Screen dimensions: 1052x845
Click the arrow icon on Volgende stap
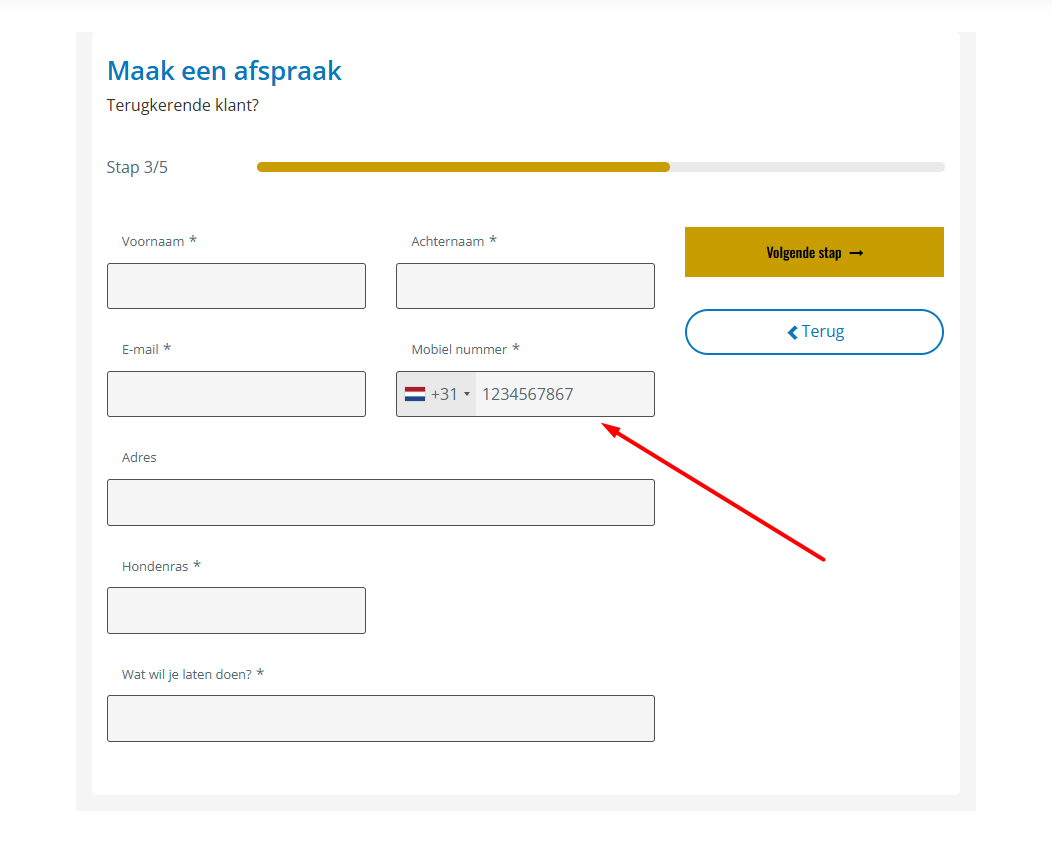tap(856, 253)
